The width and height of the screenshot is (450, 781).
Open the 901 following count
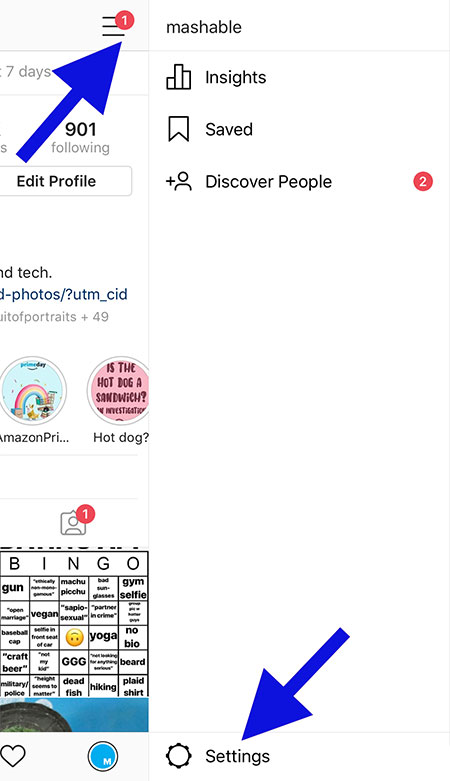tap(80, 137)
